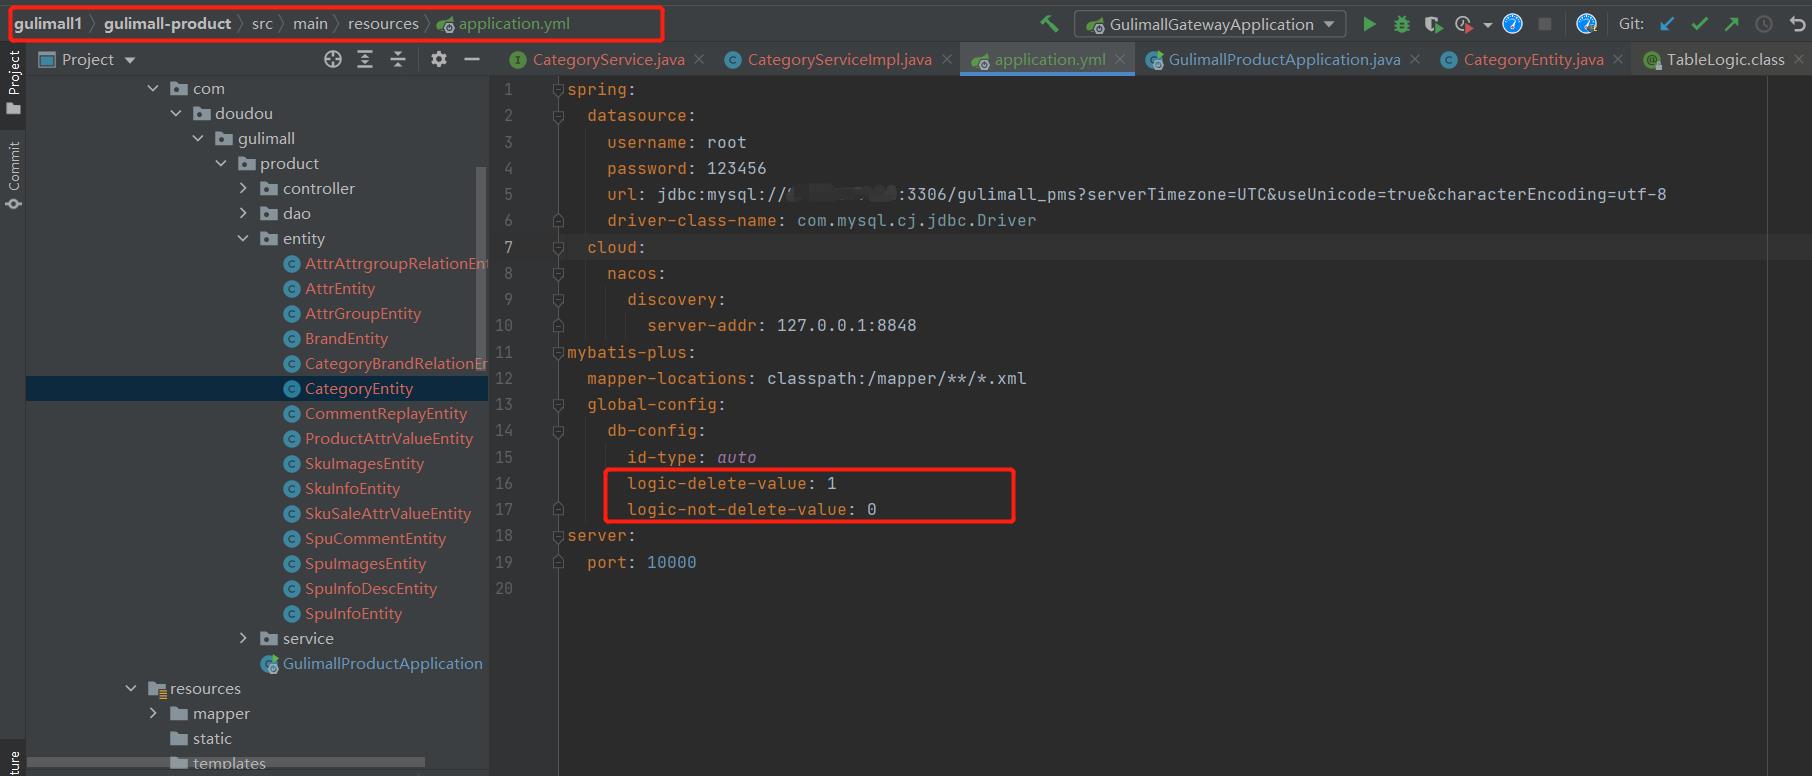Hide the Project panel with the minus icon
The height and width of the screenshot is (776, 1812).
472,60
